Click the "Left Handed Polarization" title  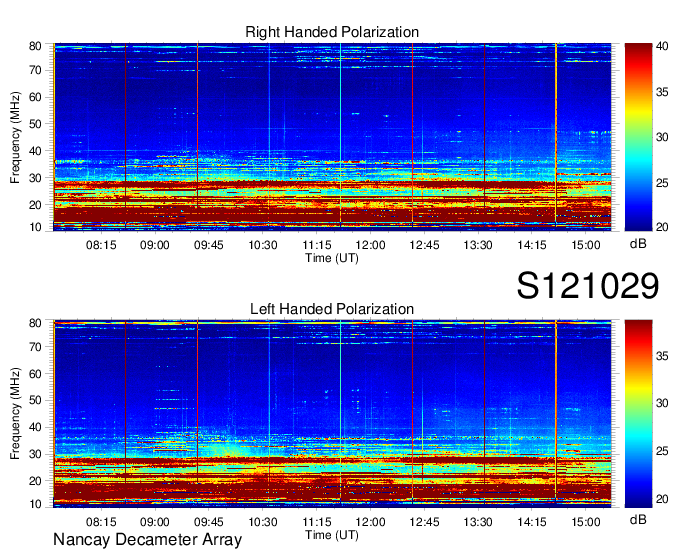332,309
